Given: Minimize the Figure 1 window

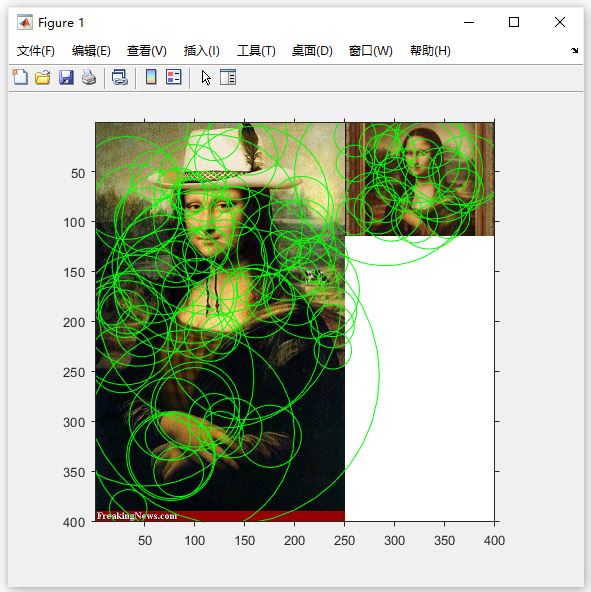Looking at the screenshot, I should [x=469, y=22].
